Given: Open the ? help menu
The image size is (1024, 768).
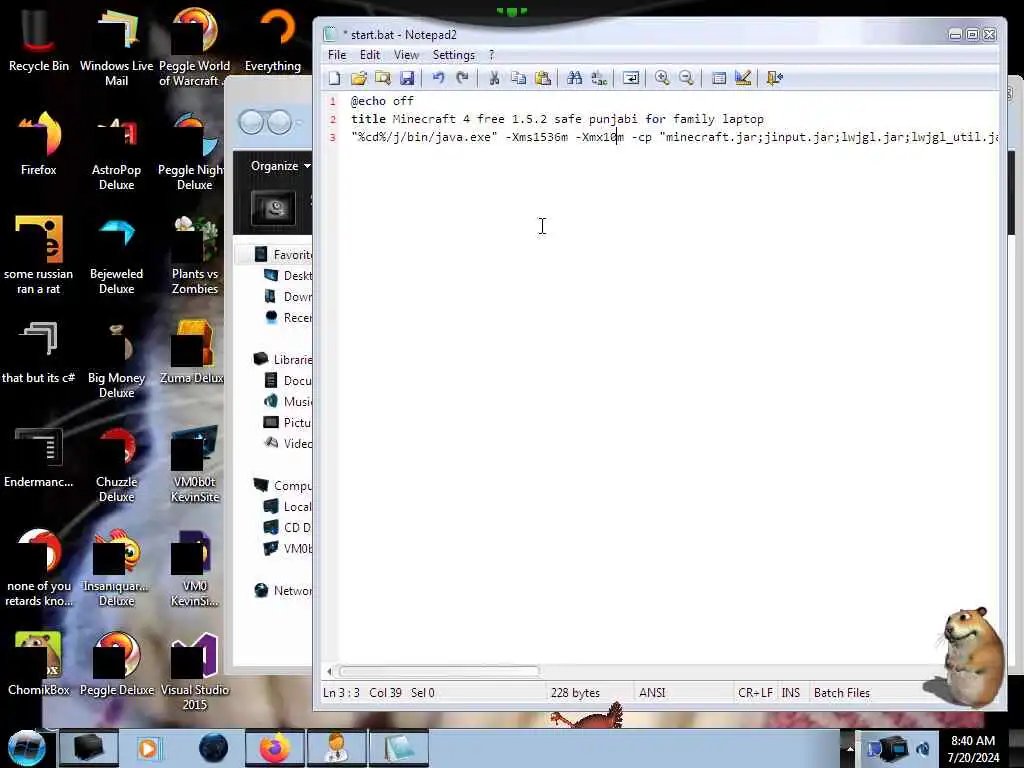Looking at the screenshot, I should tap(492, 55).
